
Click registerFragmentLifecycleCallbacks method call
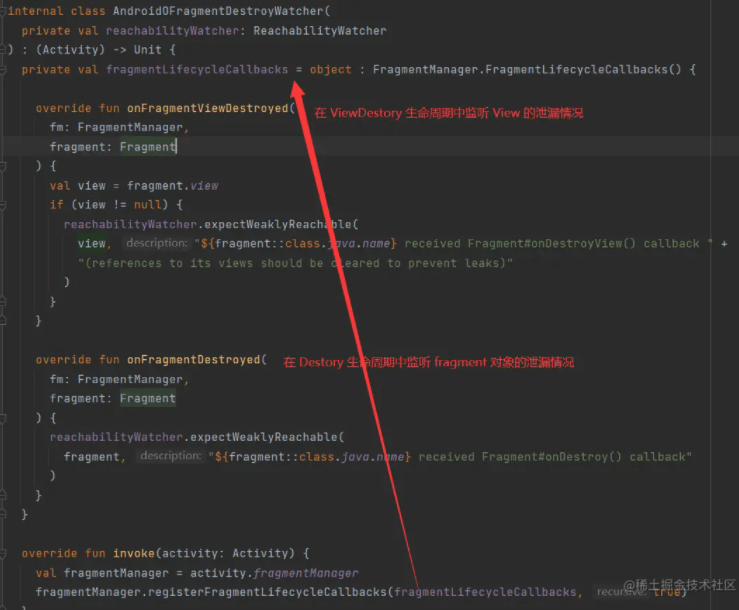coord(254,592)
